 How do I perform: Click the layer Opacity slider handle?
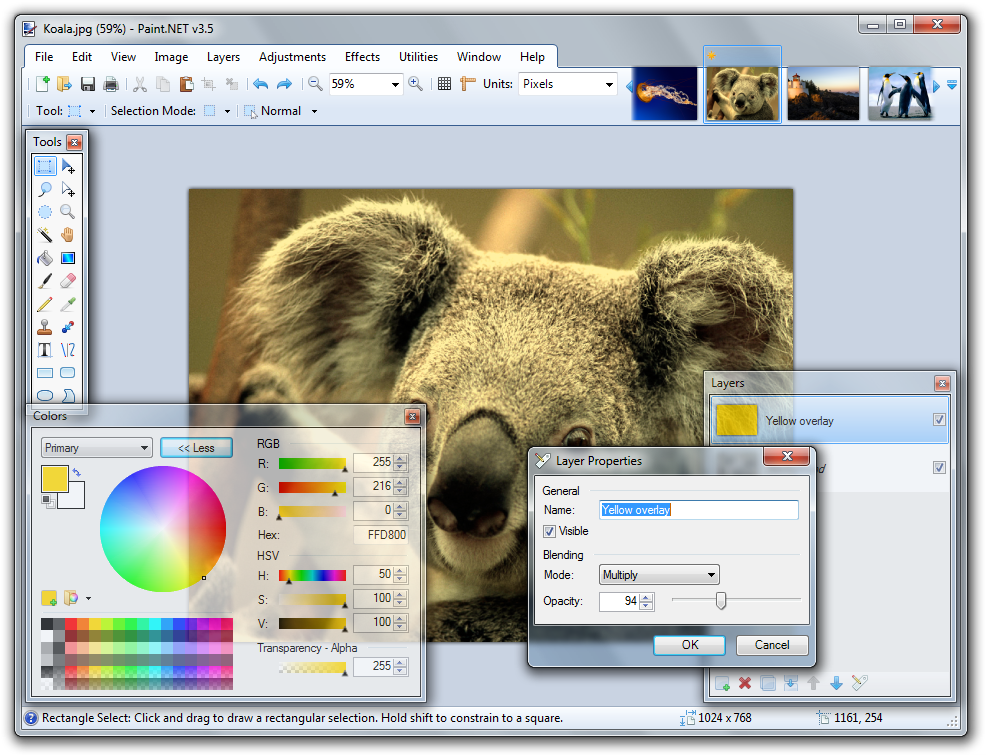[720, 601]
